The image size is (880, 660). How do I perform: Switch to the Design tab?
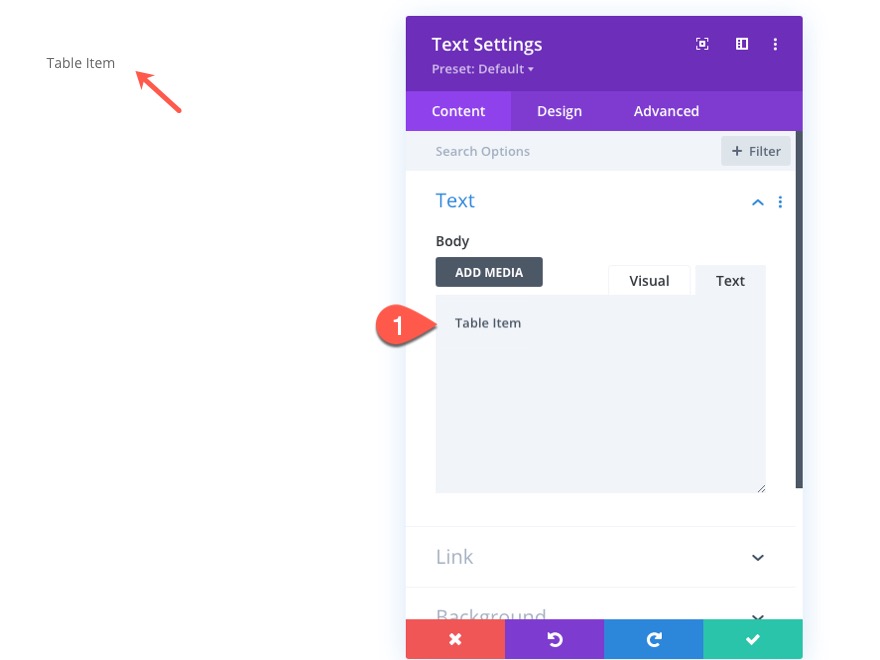point(559,111)
